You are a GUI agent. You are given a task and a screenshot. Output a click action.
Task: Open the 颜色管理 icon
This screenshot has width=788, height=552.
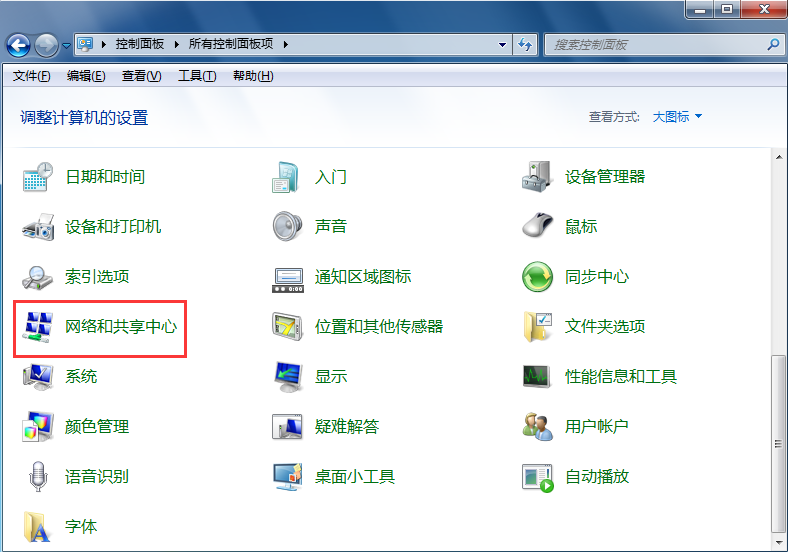[38, 427]
